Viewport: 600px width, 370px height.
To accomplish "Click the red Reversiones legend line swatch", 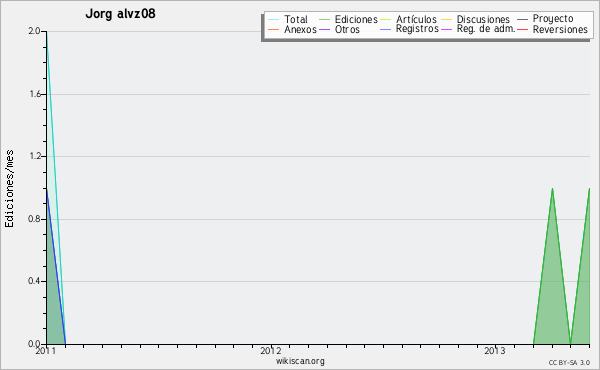I will (523, 30).
